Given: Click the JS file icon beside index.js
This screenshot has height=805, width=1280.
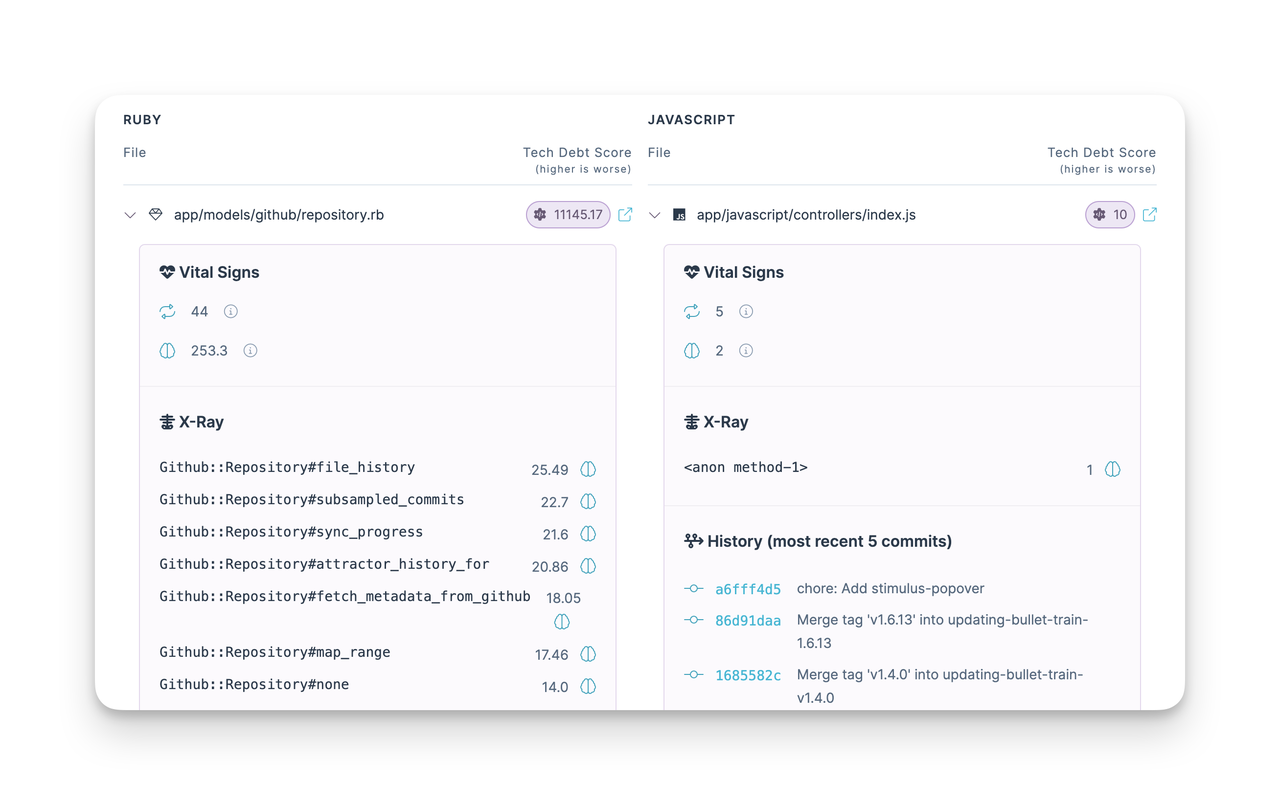Looking at the screenshot, I should tap(679, 215).
